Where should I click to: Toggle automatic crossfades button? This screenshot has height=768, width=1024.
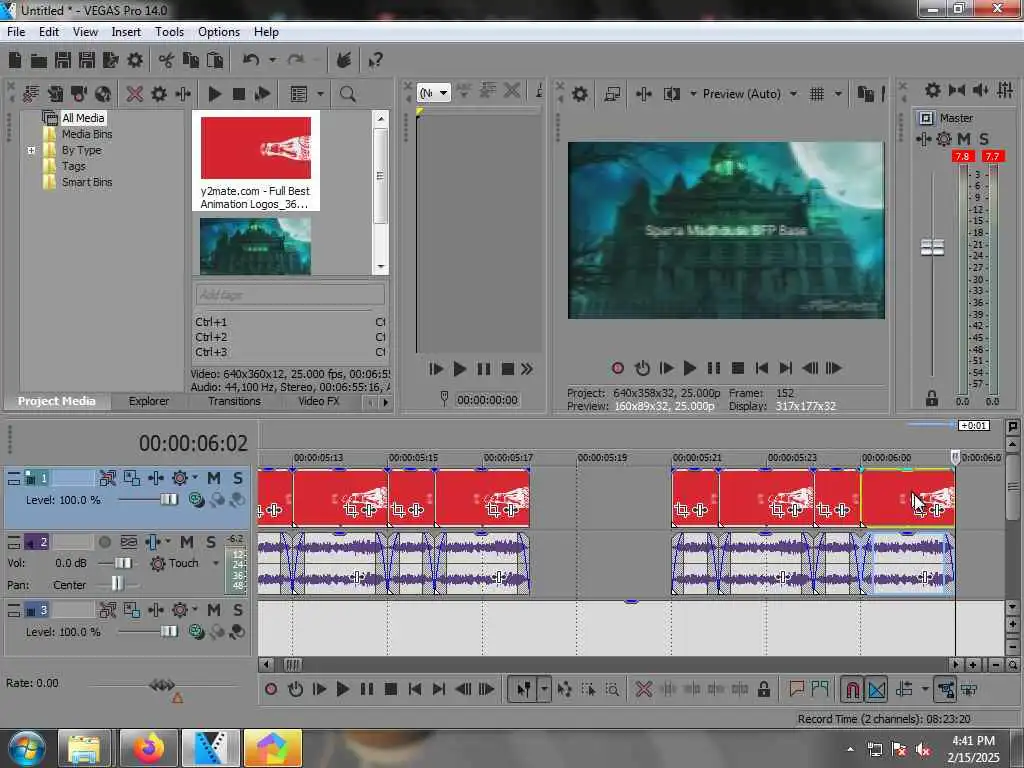coord(876,689)
